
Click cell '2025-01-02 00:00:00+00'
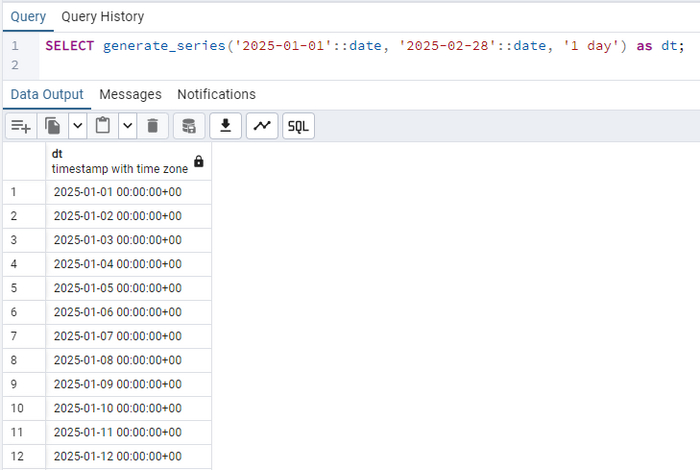(x=129, y=216)
